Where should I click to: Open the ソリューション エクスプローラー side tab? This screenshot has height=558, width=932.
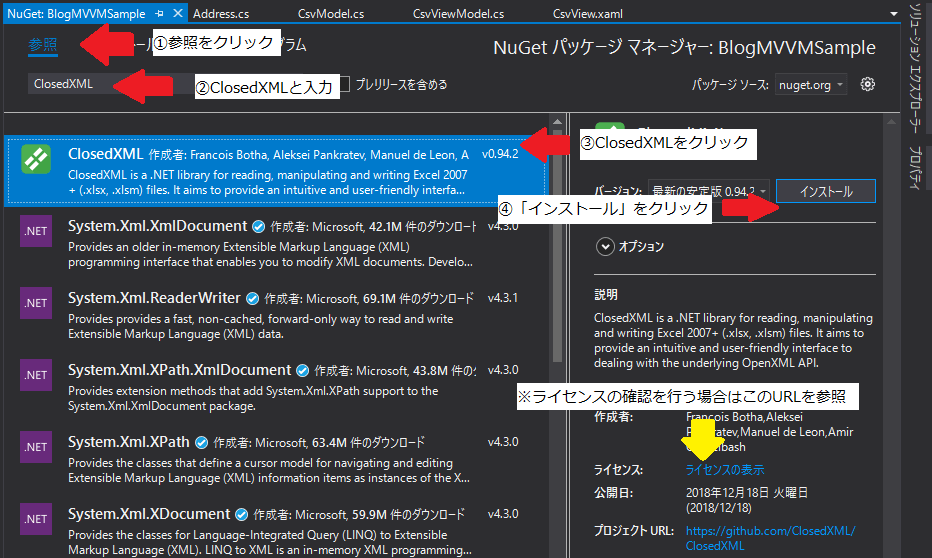point(915,68)
